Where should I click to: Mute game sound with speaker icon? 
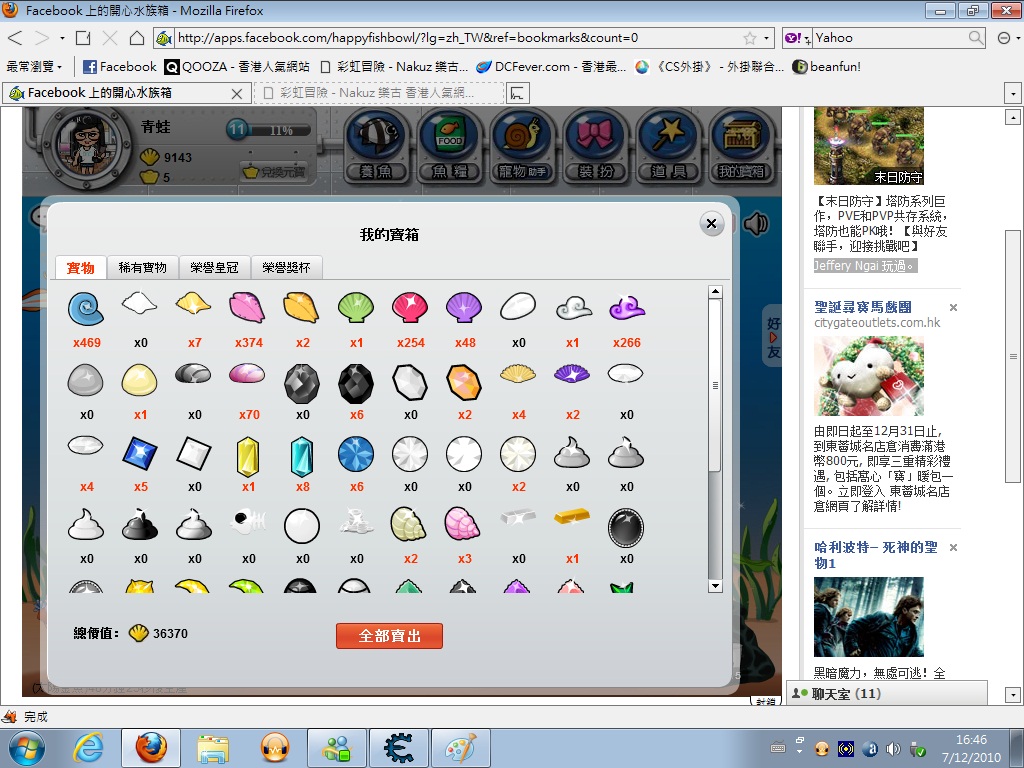pyautogui.click(x=756, y=224)
